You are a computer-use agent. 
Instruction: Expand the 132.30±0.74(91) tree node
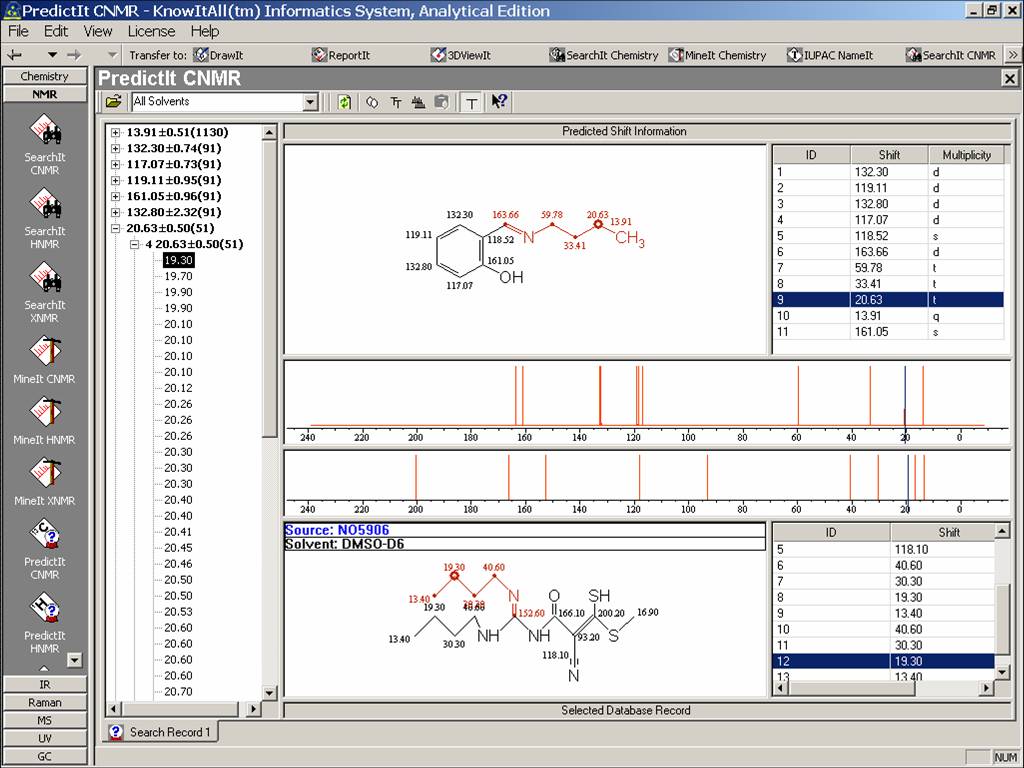pyautogui.click(x=116, y=148)
